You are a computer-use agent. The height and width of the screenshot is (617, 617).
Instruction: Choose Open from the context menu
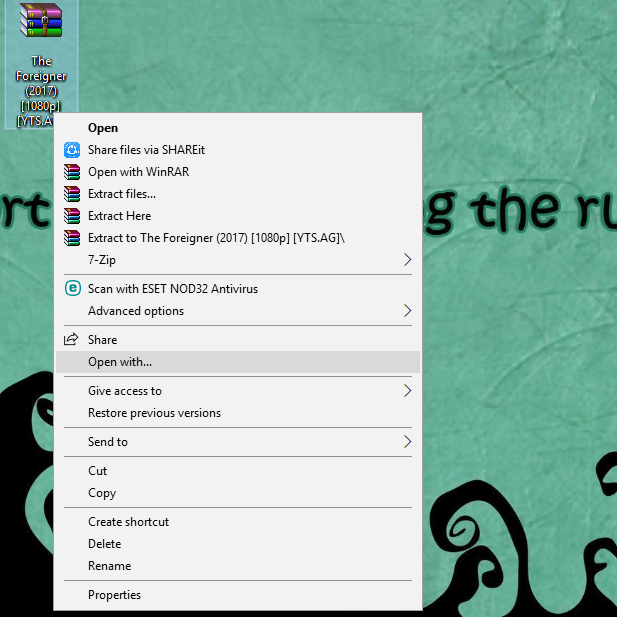coord(238,128)
